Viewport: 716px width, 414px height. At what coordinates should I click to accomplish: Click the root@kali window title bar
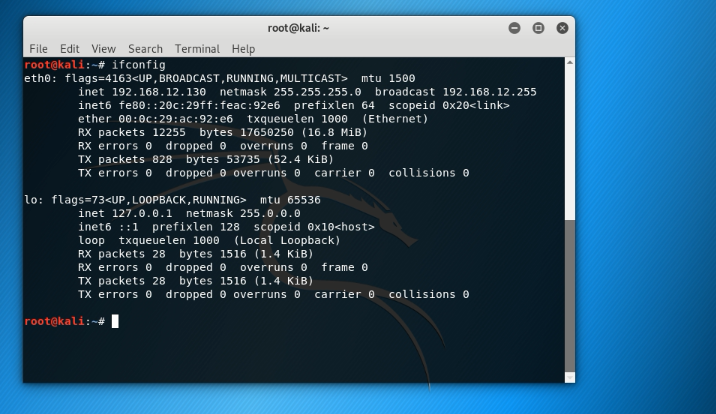[298, 28]
